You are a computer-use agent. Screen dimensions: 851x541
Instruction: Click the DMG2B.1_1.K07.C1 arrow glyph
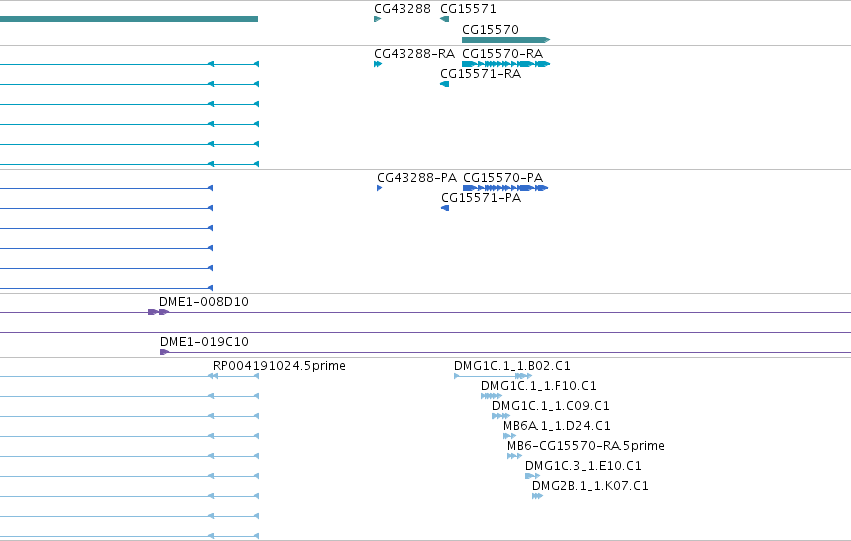pos(537,496)
